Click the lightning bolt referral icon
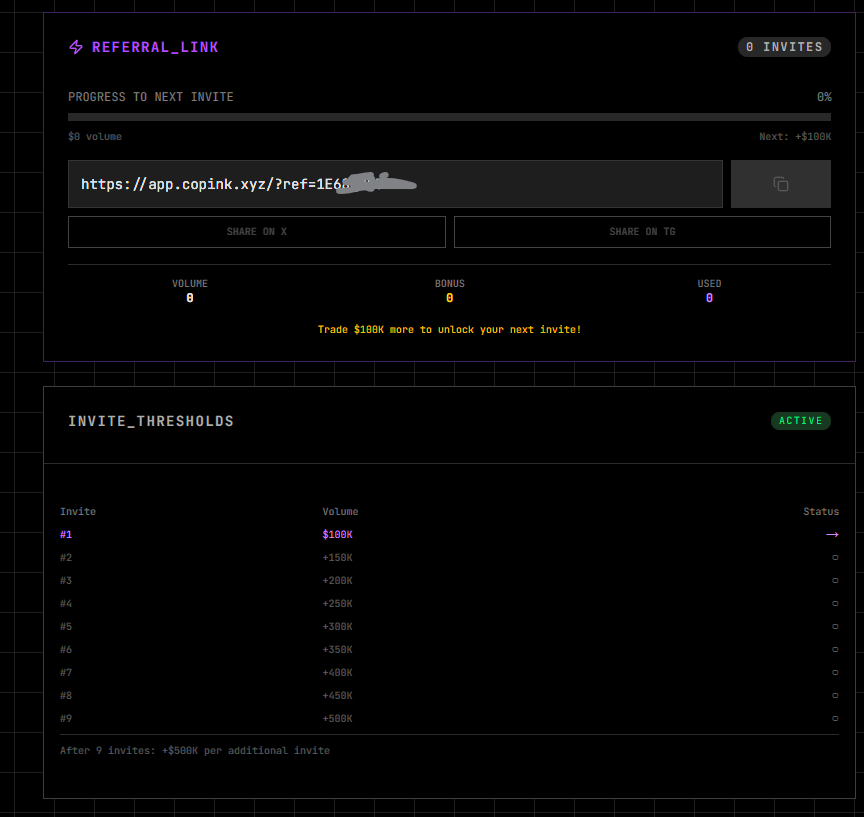 [x=76, y=47]
